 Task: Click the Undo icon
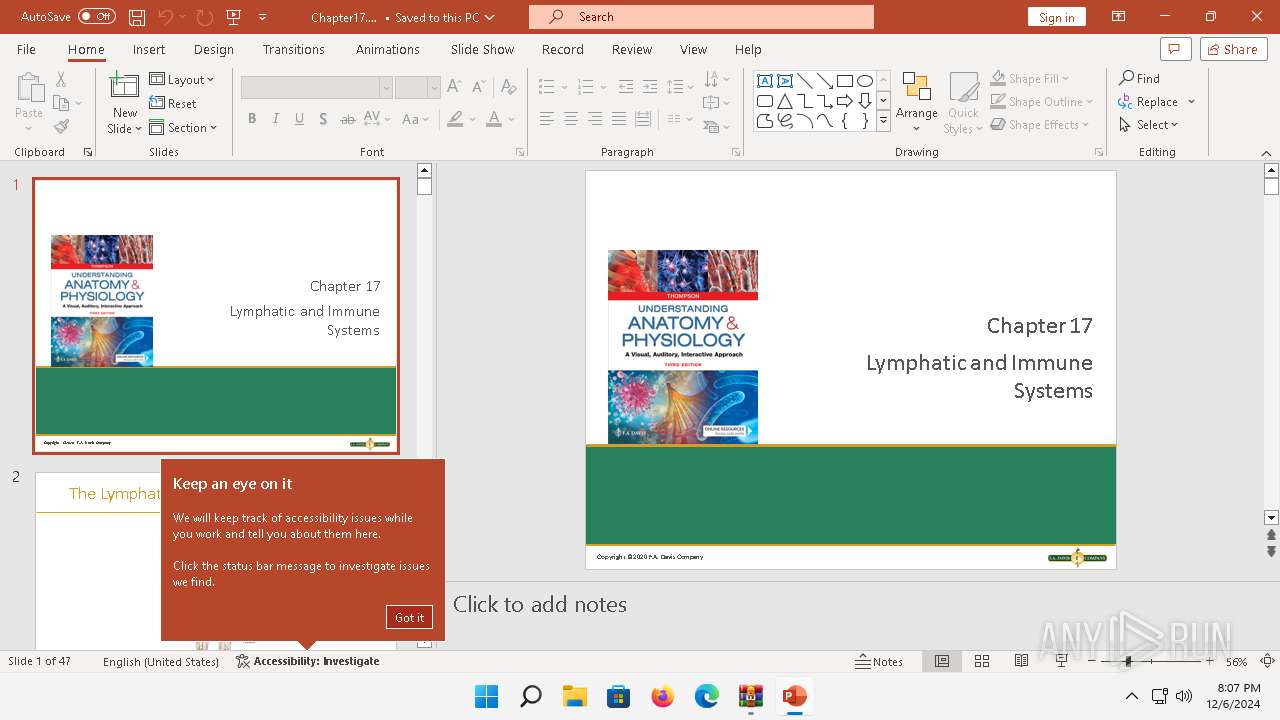point(166,17)
